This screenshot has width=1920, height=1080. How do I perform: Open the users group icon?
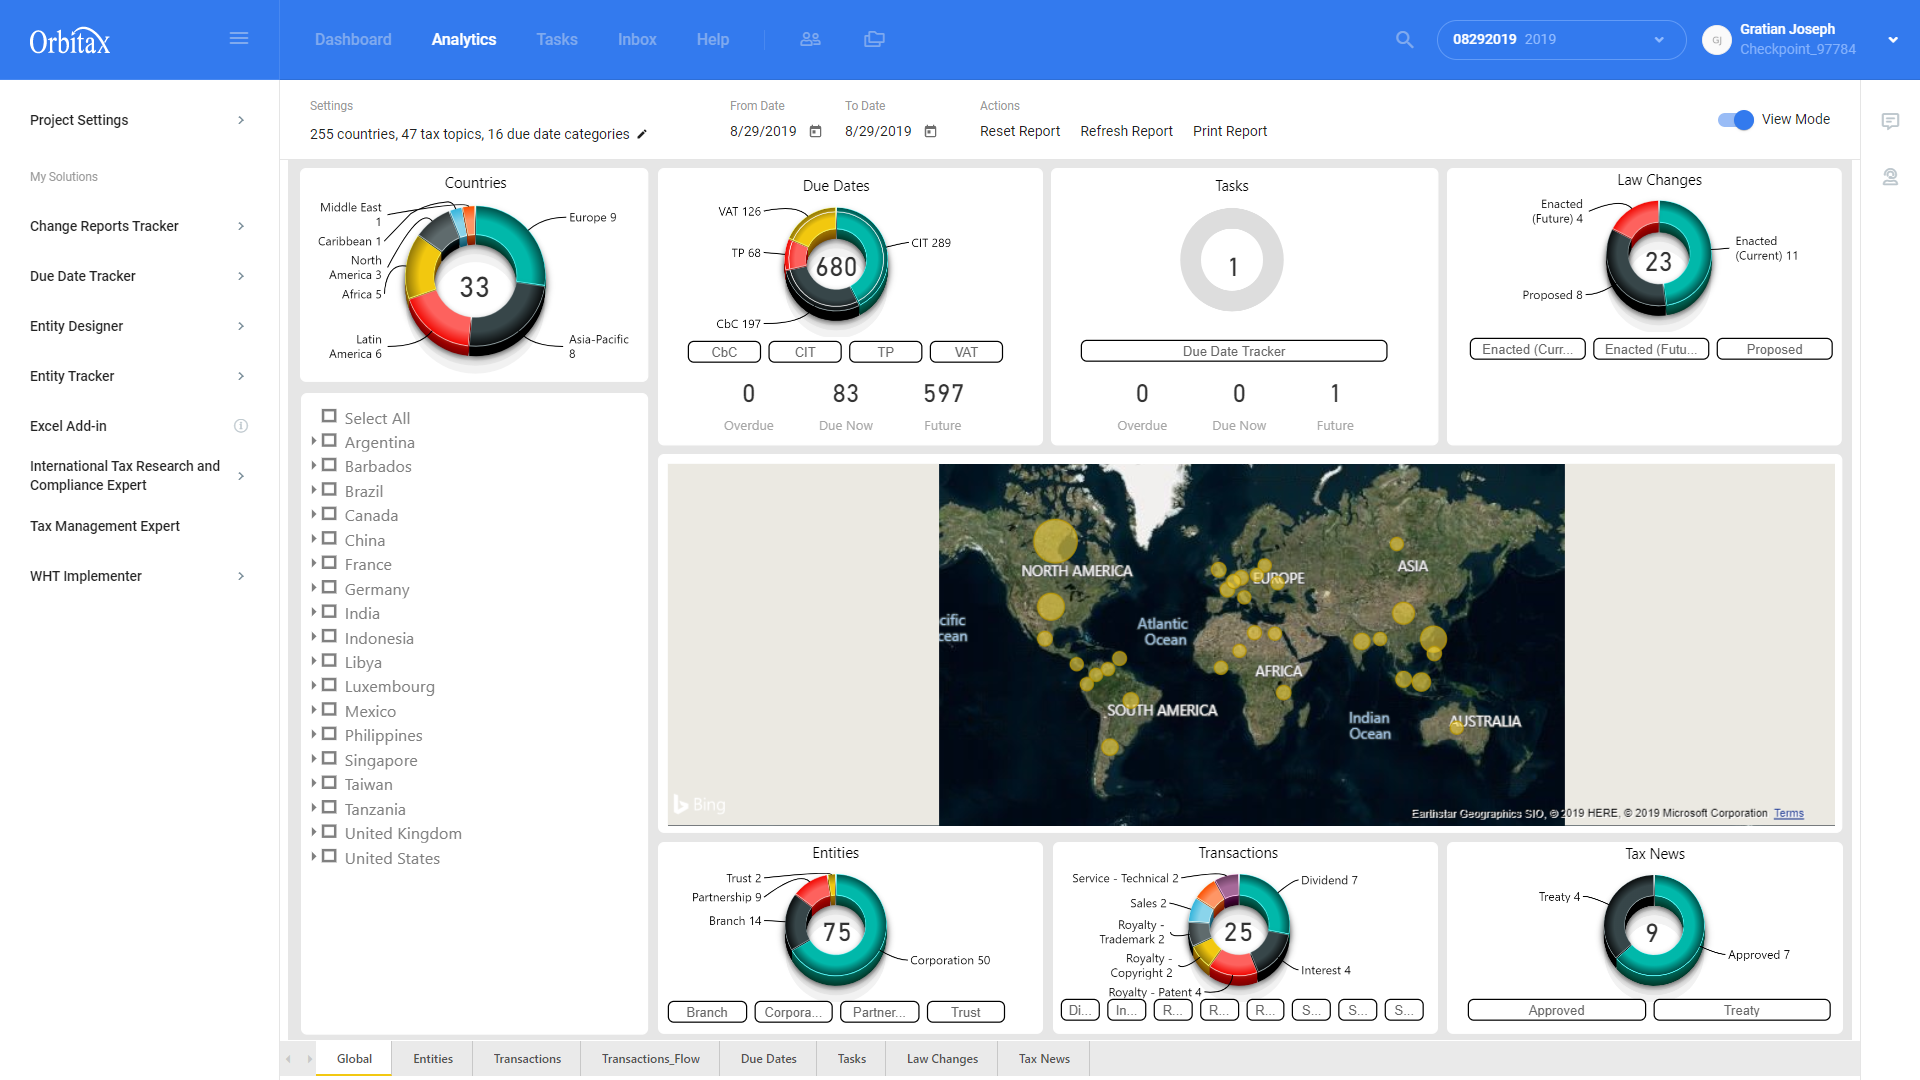[810, 39]
